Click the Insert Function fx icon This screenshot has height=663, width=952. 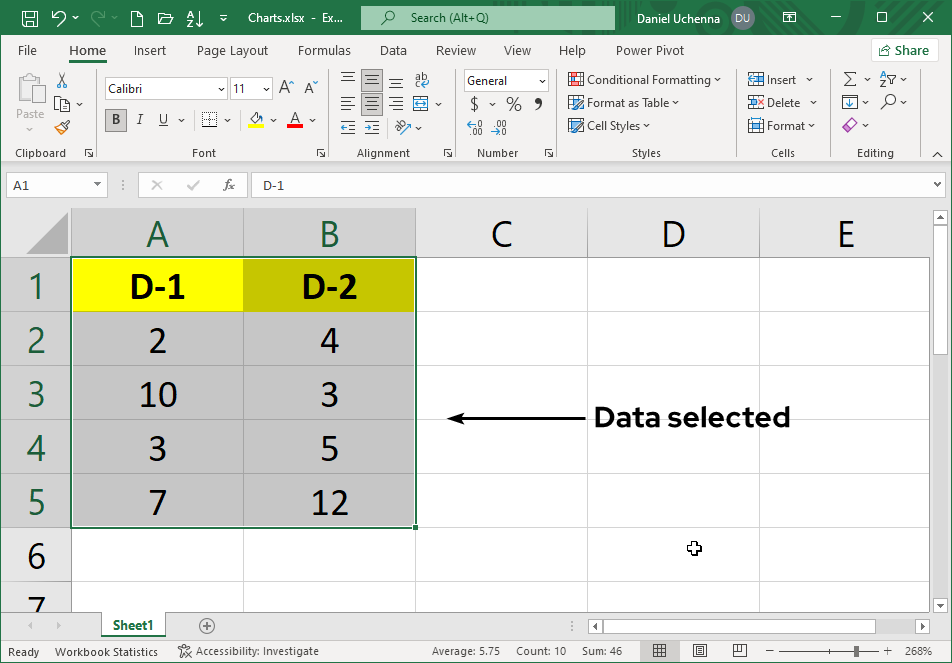click(x=229, y=185)
